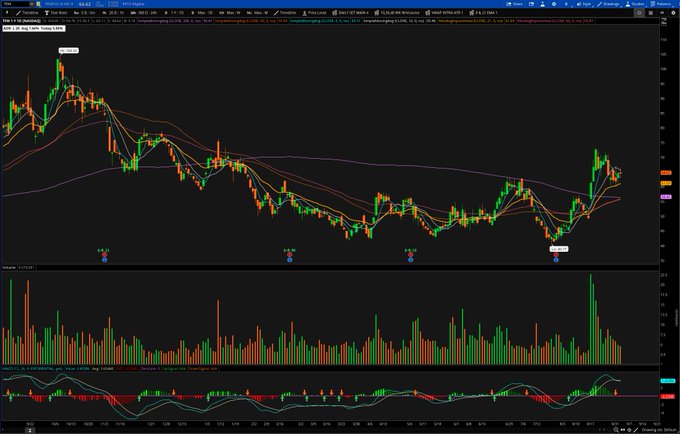Image resolution: width=680 pixels, height=434 pixels.
Task: Load the 10,50,40 WK W/Volume study set
Action: click(397, 13)
